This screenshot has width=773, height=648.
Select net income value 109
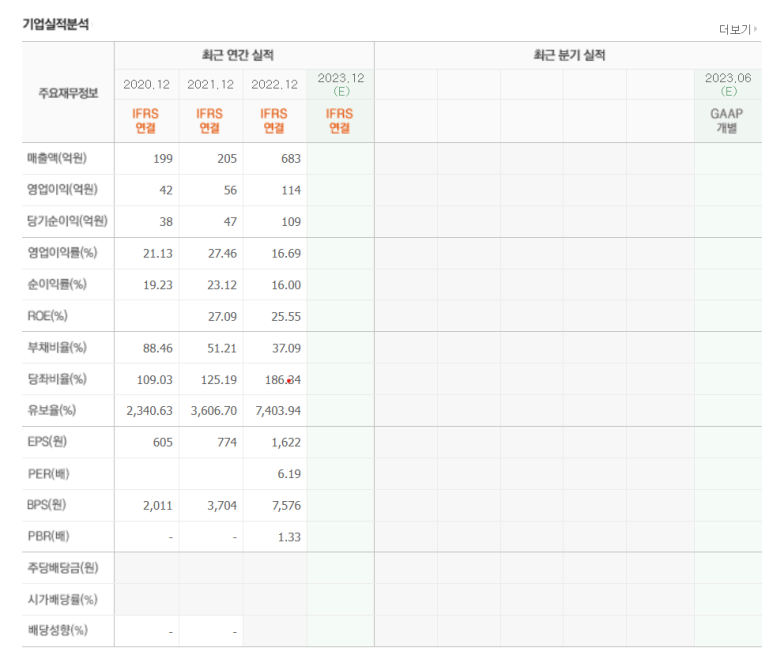[x=291, y=222]
